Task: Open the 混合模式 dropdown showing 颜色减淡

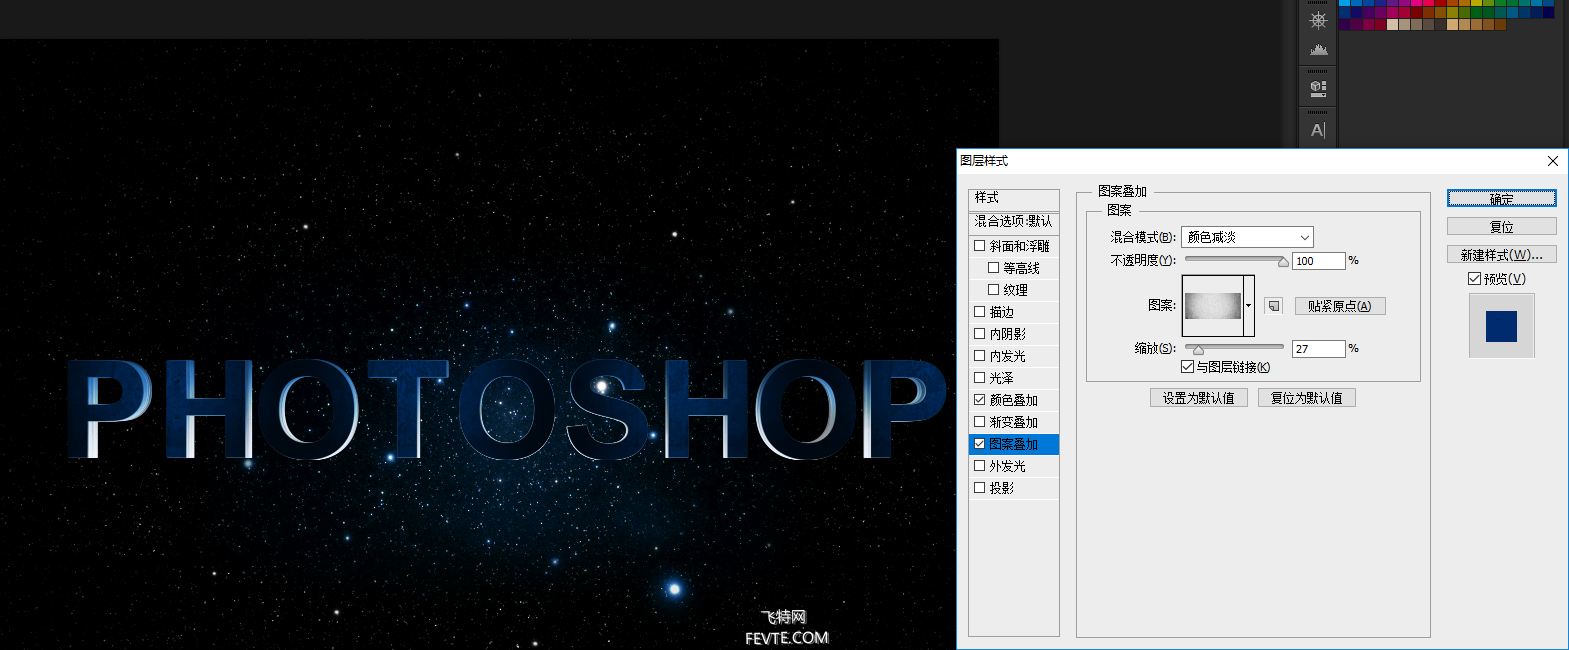Action: [x=1247, y=237]
